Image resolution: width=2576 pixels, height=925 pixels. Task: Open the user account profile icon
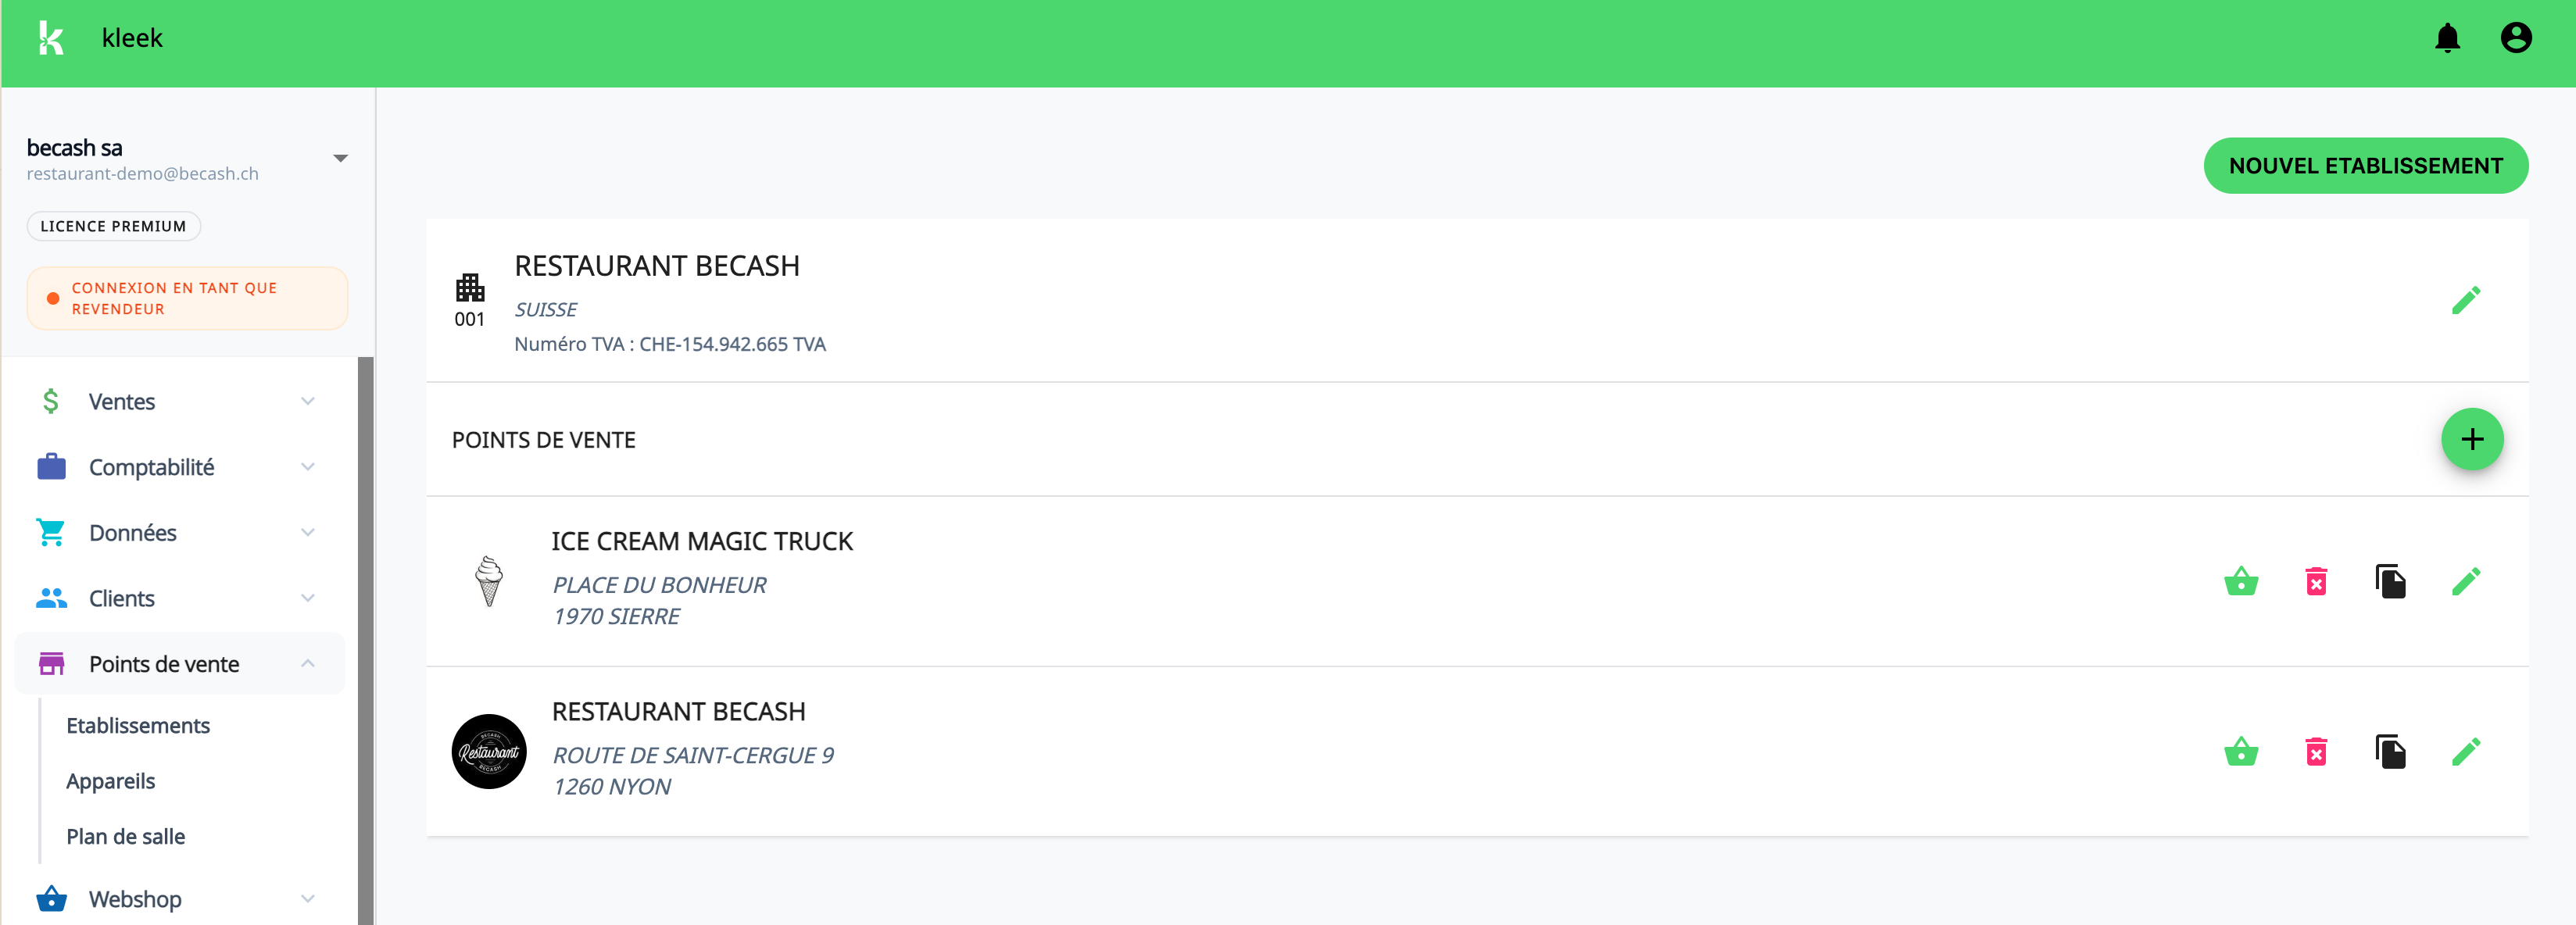(2516, 38)
